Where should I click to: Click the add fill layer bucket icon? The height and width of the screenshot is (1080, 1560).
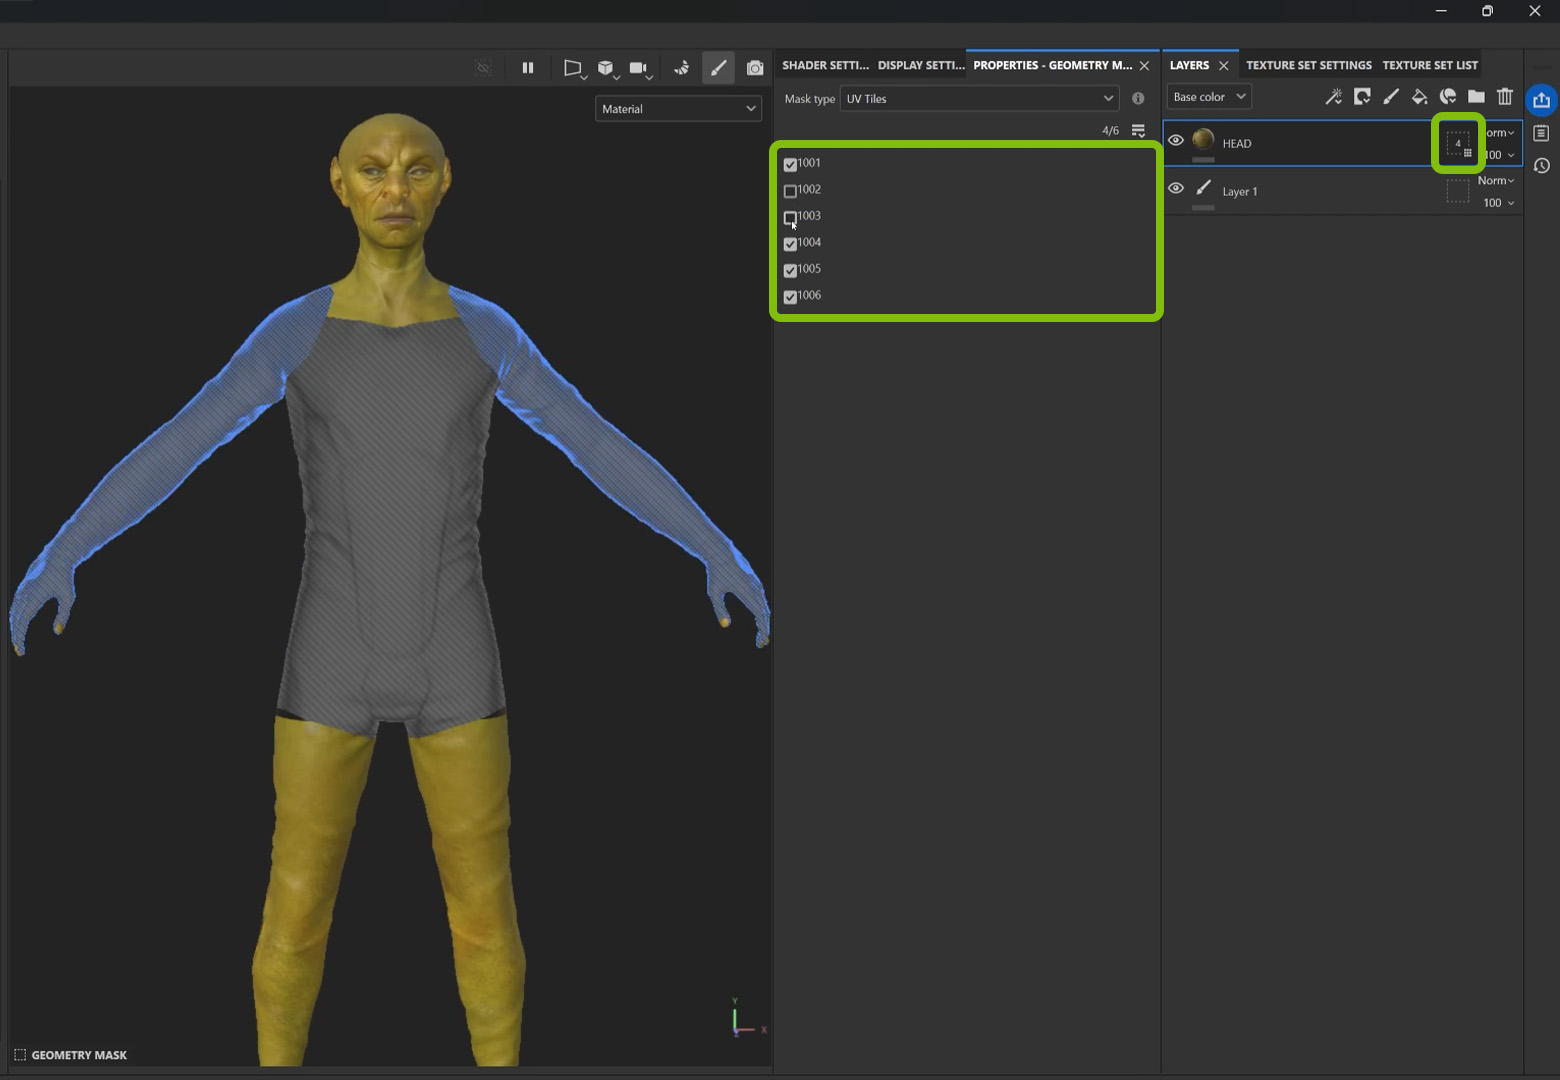tap(1419, 97)
